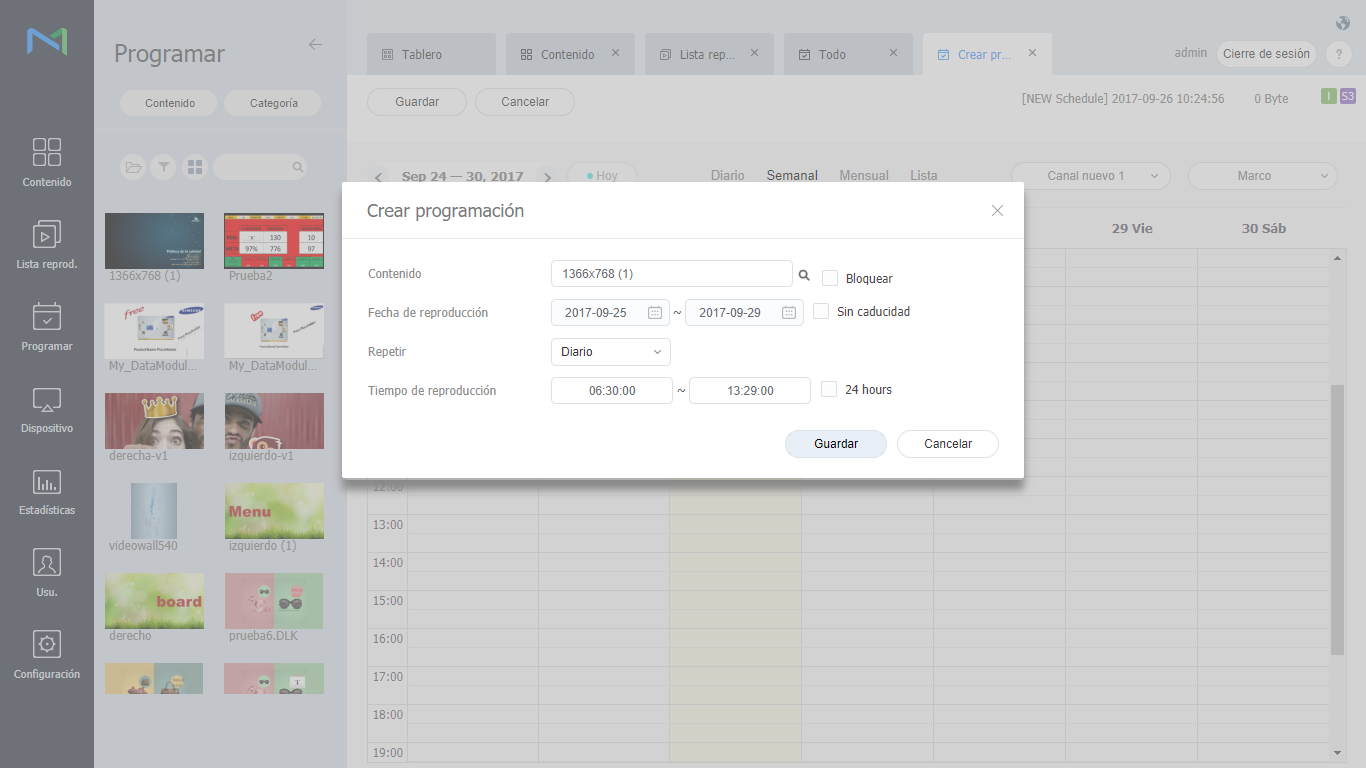The image size is (1366, 768).
Task: Select the prueba6.DLK thumbnail
Action: [274, 601]
